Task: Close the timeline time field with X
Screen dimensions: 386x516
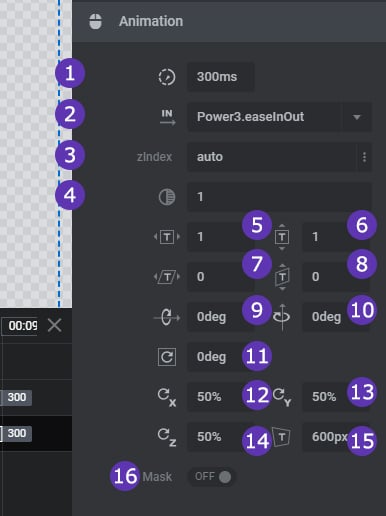Action: click(x=54, y=325)
